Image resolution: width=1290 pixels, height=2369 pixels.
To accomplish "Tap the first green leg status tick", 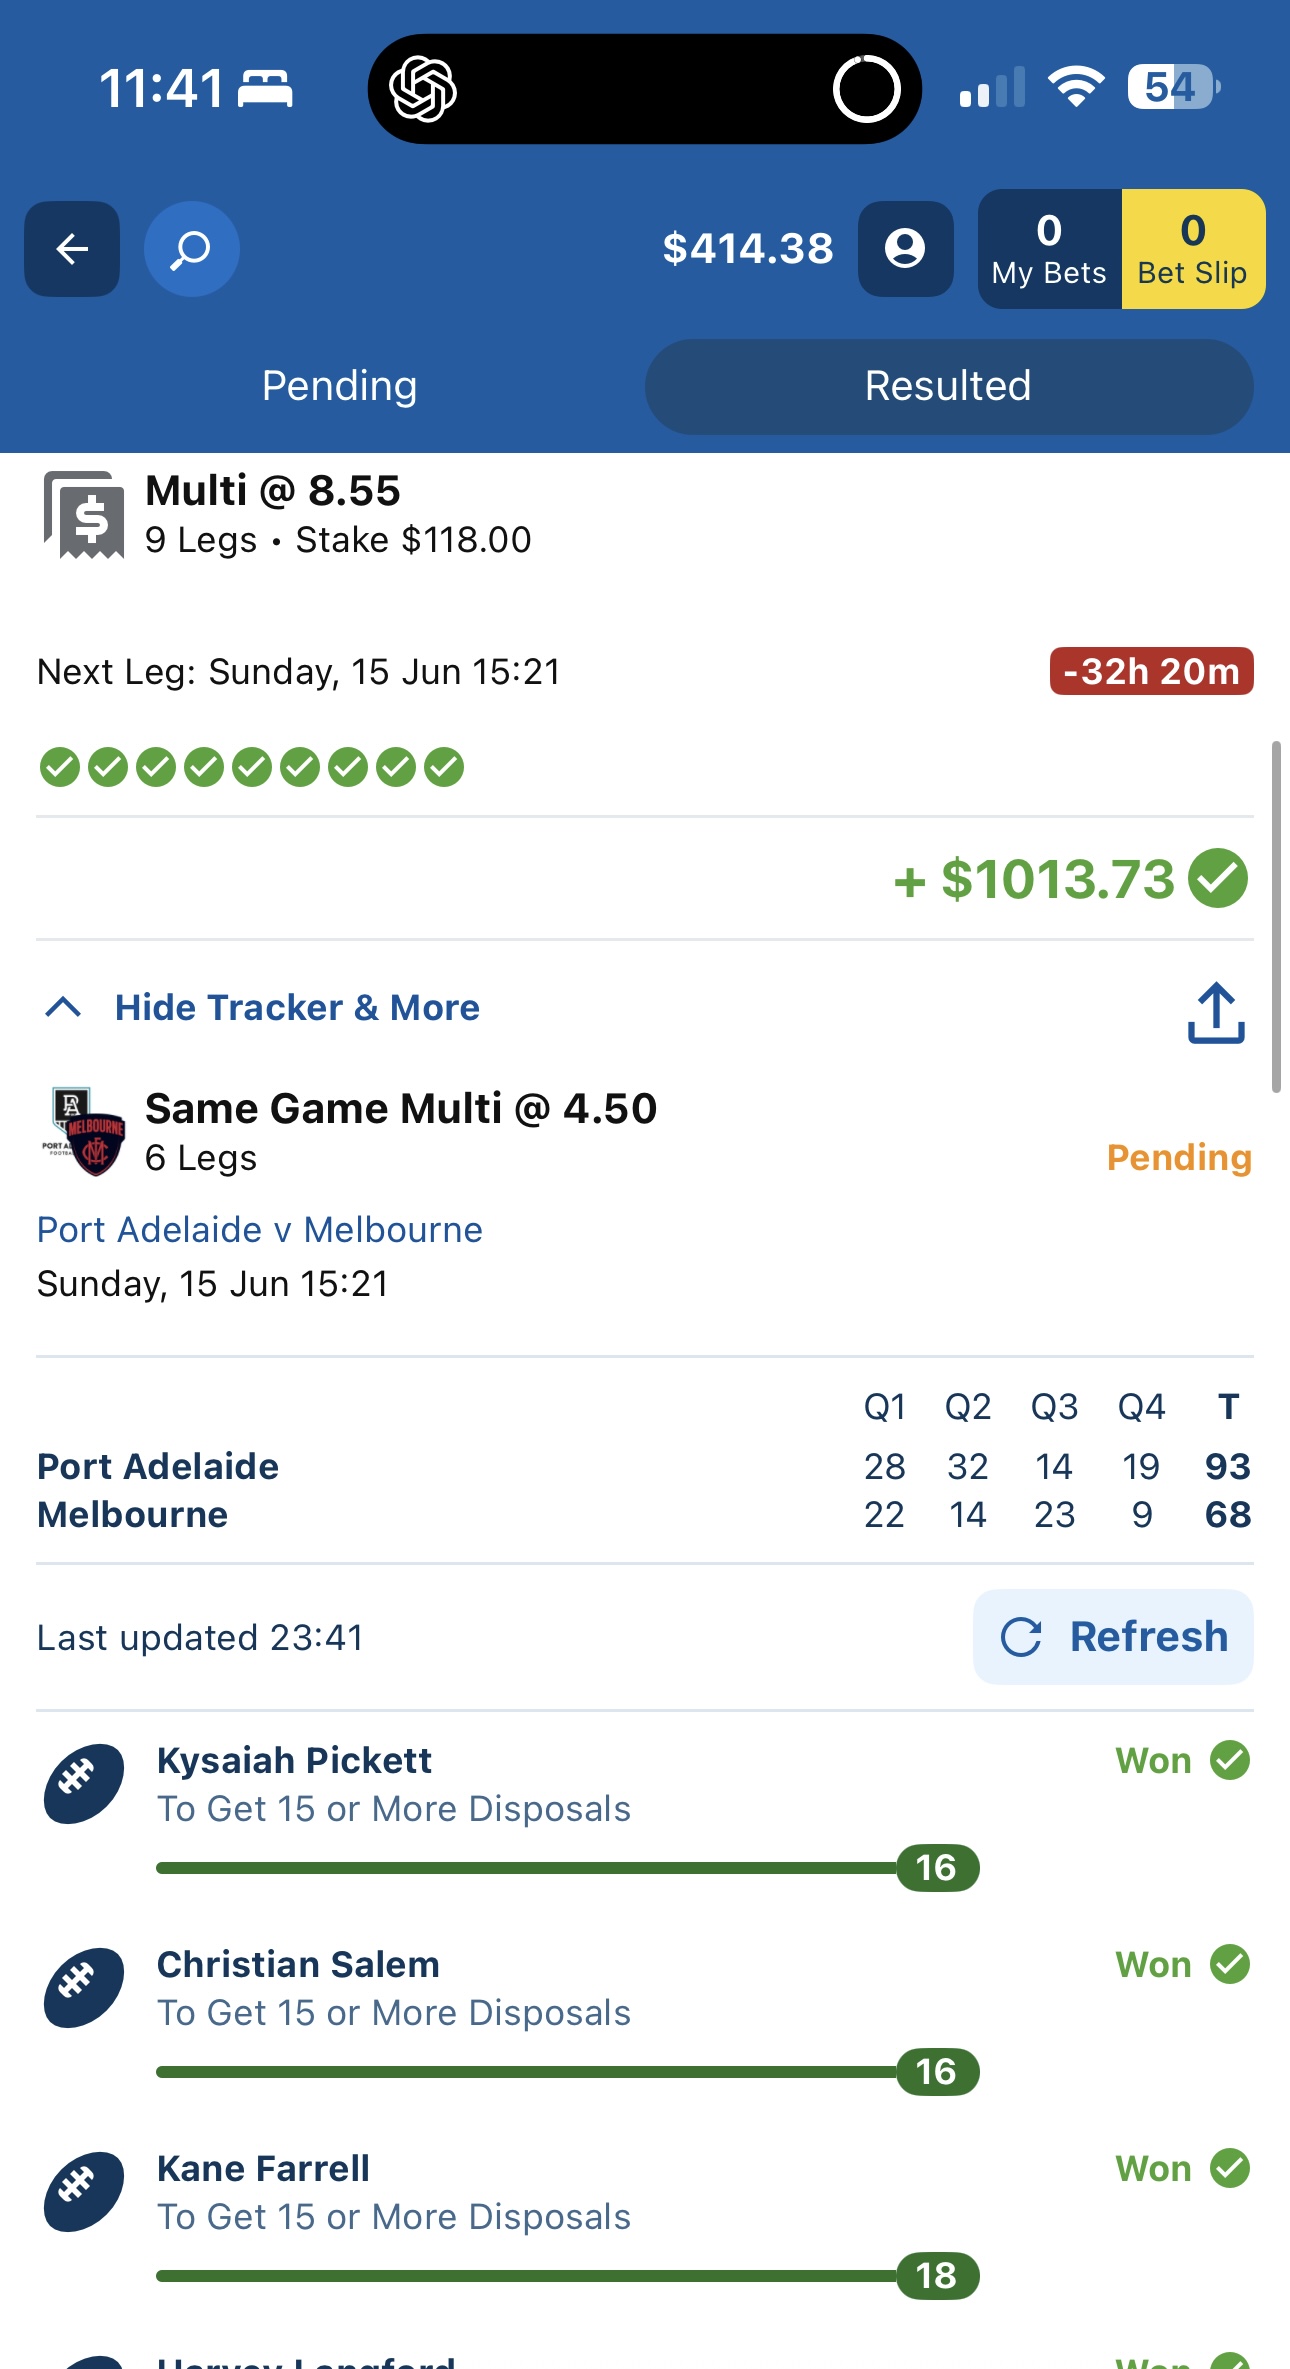I will click(60, 767).
